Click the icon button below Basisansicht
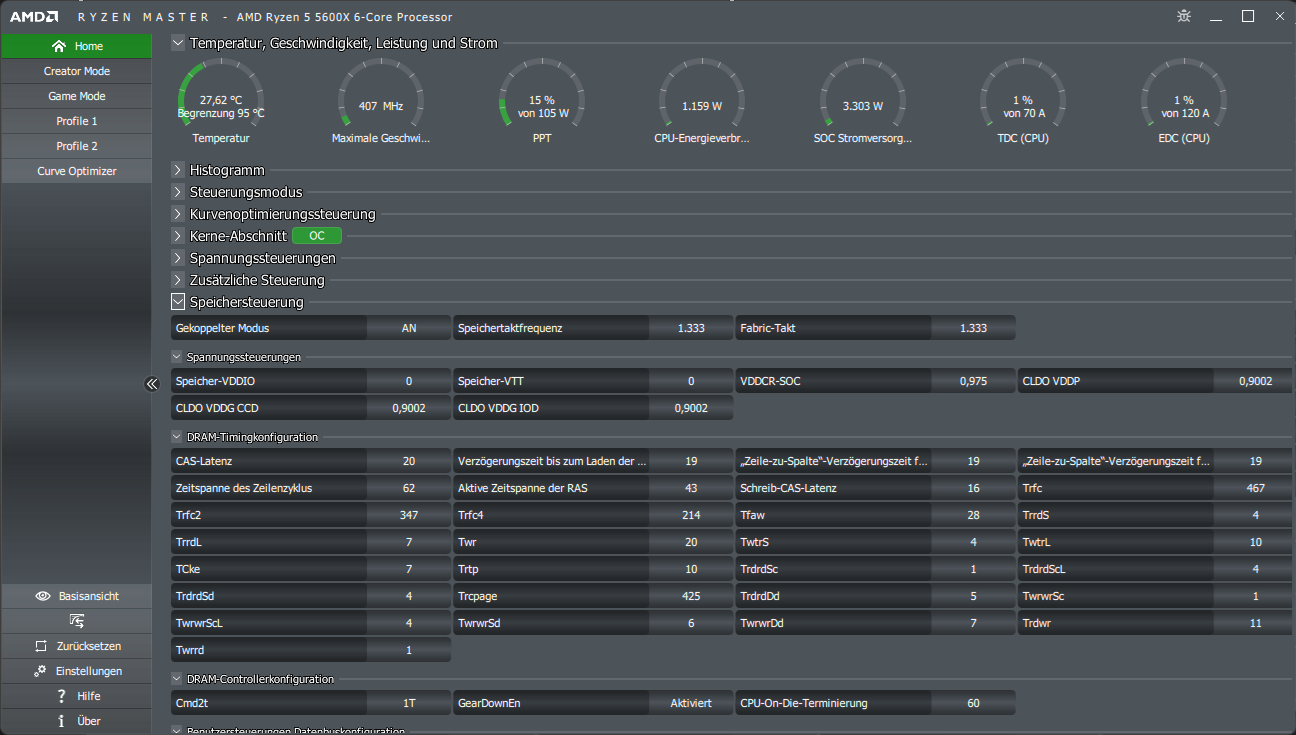1296x735 pixels. [x=76, y=621]
